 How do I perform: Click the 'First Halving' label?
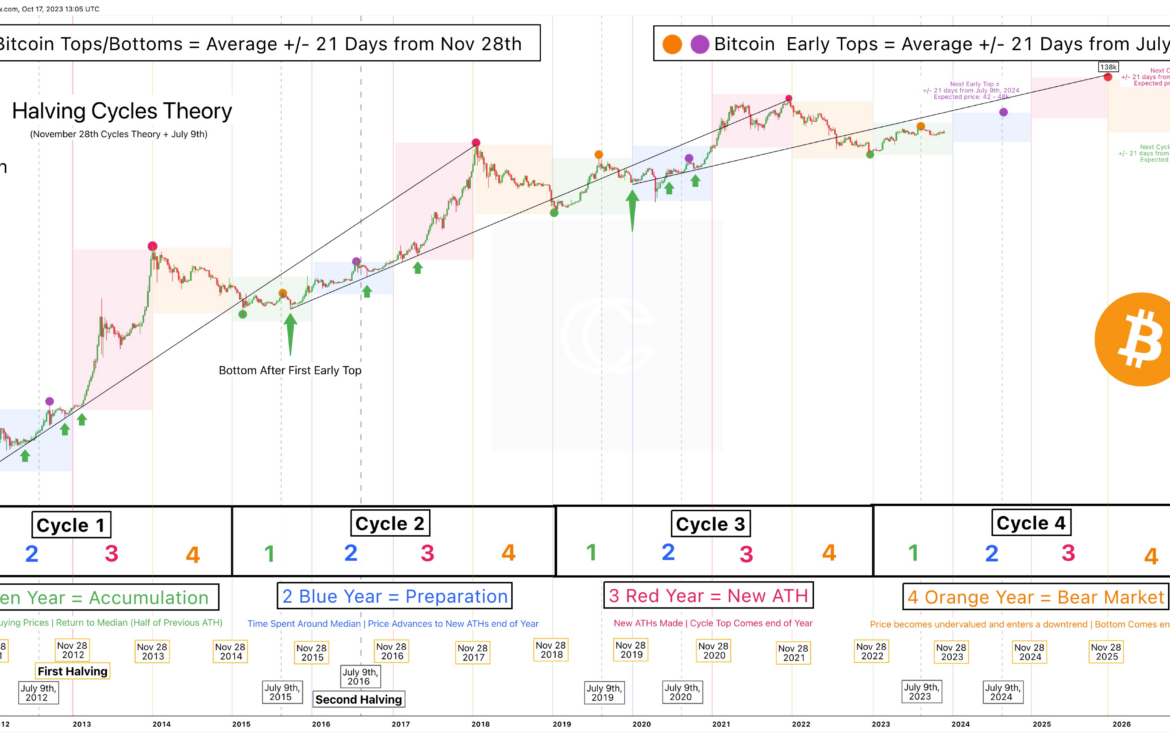[x=72, y=671]
